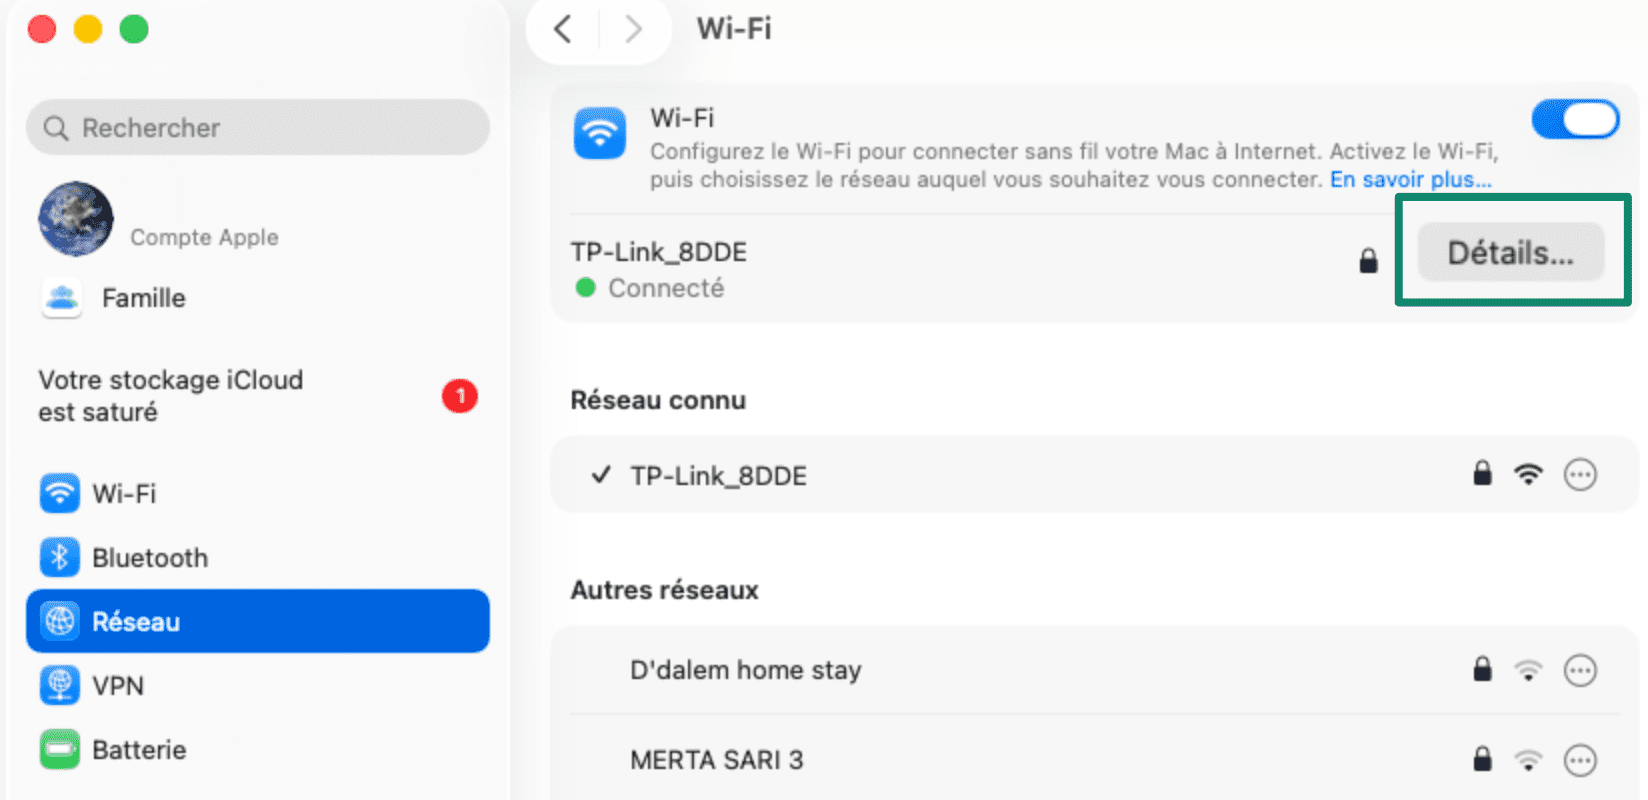Open the Réseau section from the sidebar
This screenshot has width=1648, height=800.
tap(257, 621)
